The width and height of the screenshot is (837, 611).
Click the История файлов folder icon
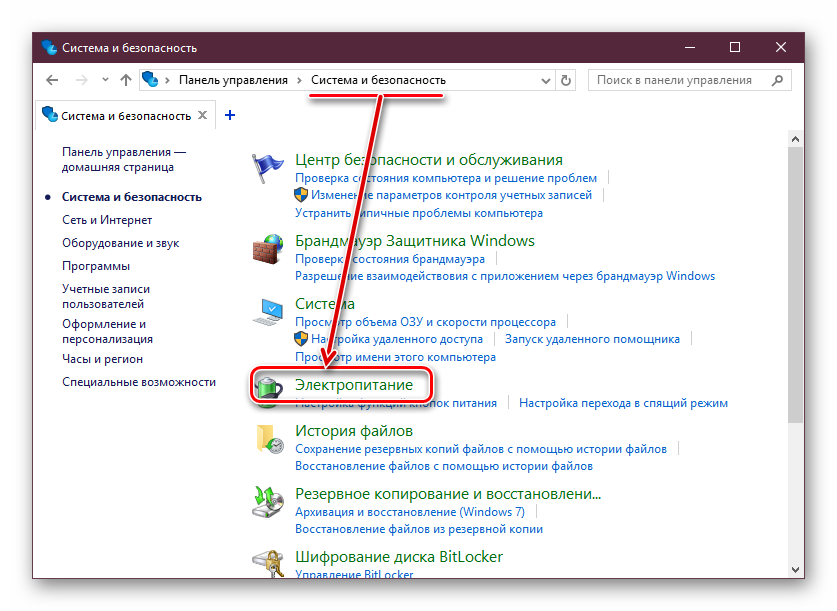click(267, 440)
